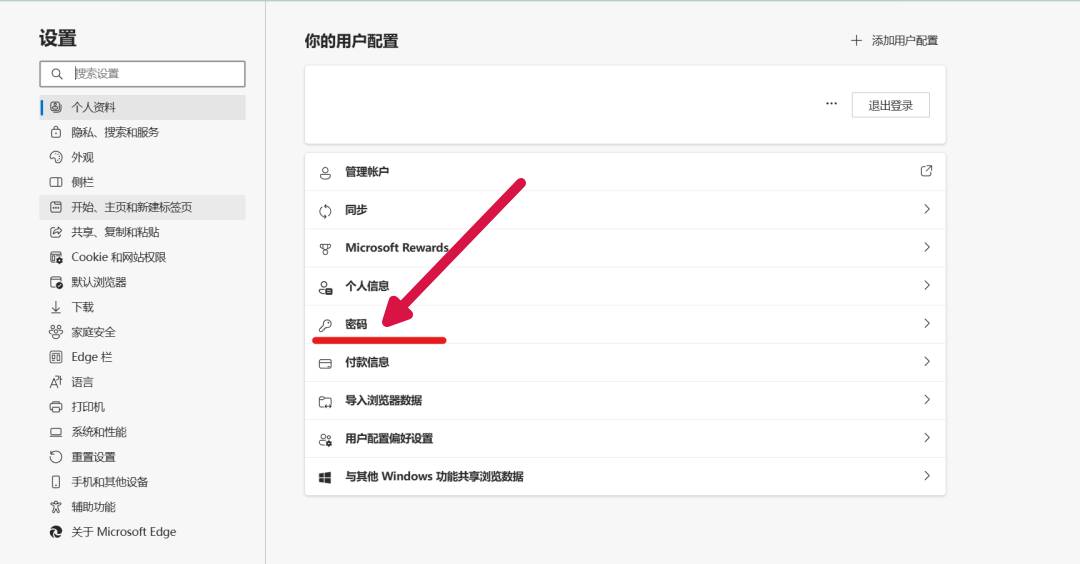Open the profile more options ellipsis menu
Screen dimensions: 1080x564
(x=831, y=104)
